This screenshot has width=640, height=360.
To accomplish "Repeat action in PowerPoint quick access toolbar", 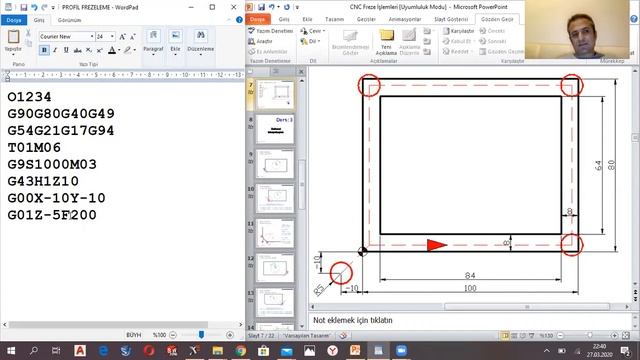I will tap(287, 7).
